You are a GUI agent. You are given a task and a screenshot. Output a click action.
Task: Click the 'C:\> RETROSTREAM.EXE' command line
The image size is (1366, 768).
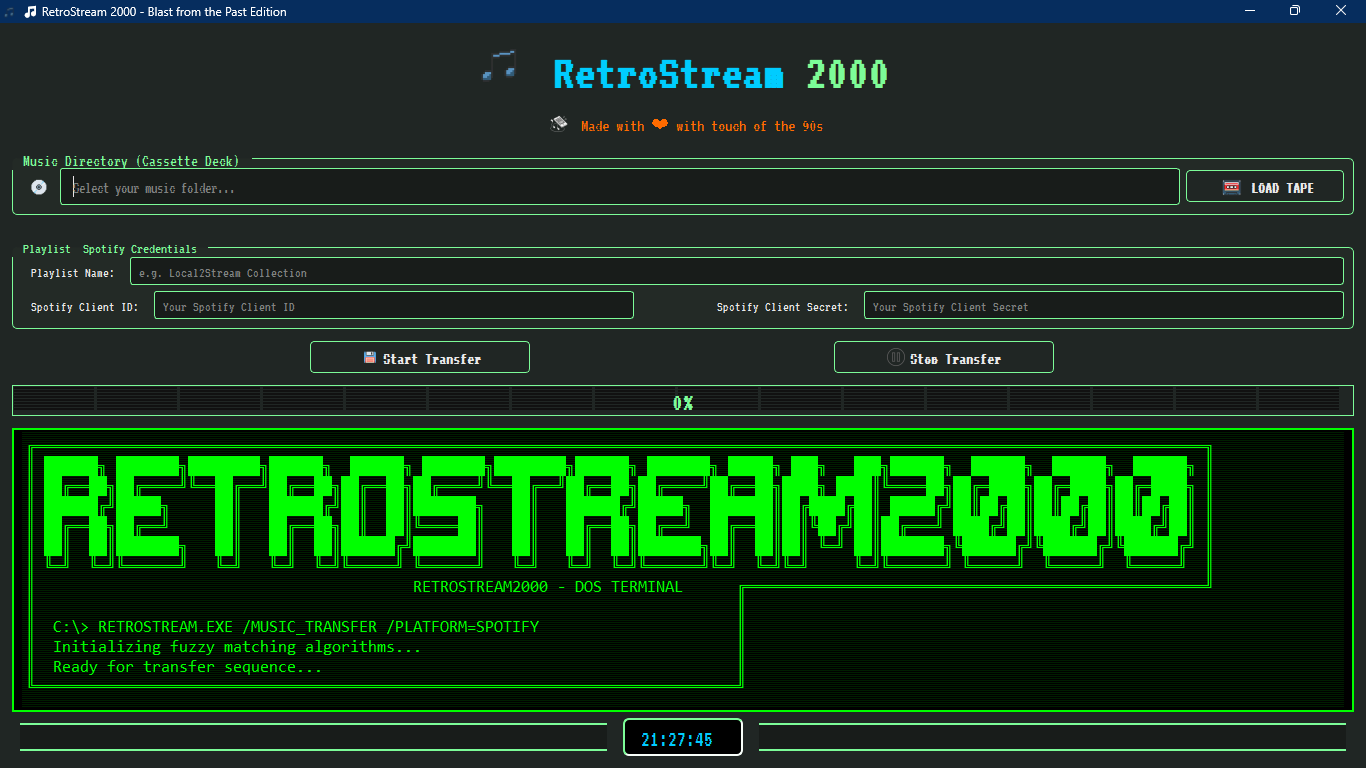coord(296,627)
